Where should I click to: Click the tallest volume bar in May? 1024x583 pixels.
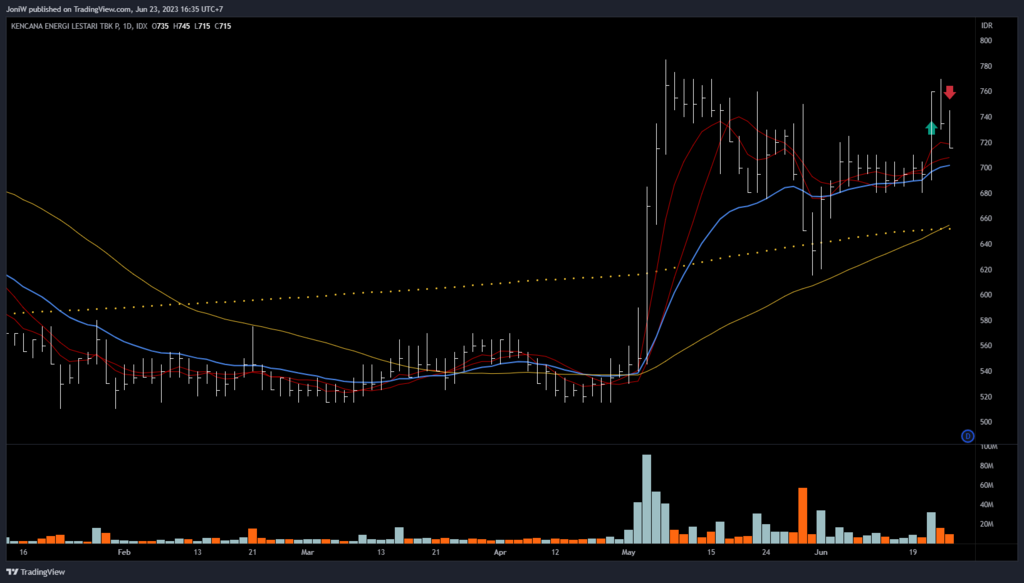tap(646, 498)
